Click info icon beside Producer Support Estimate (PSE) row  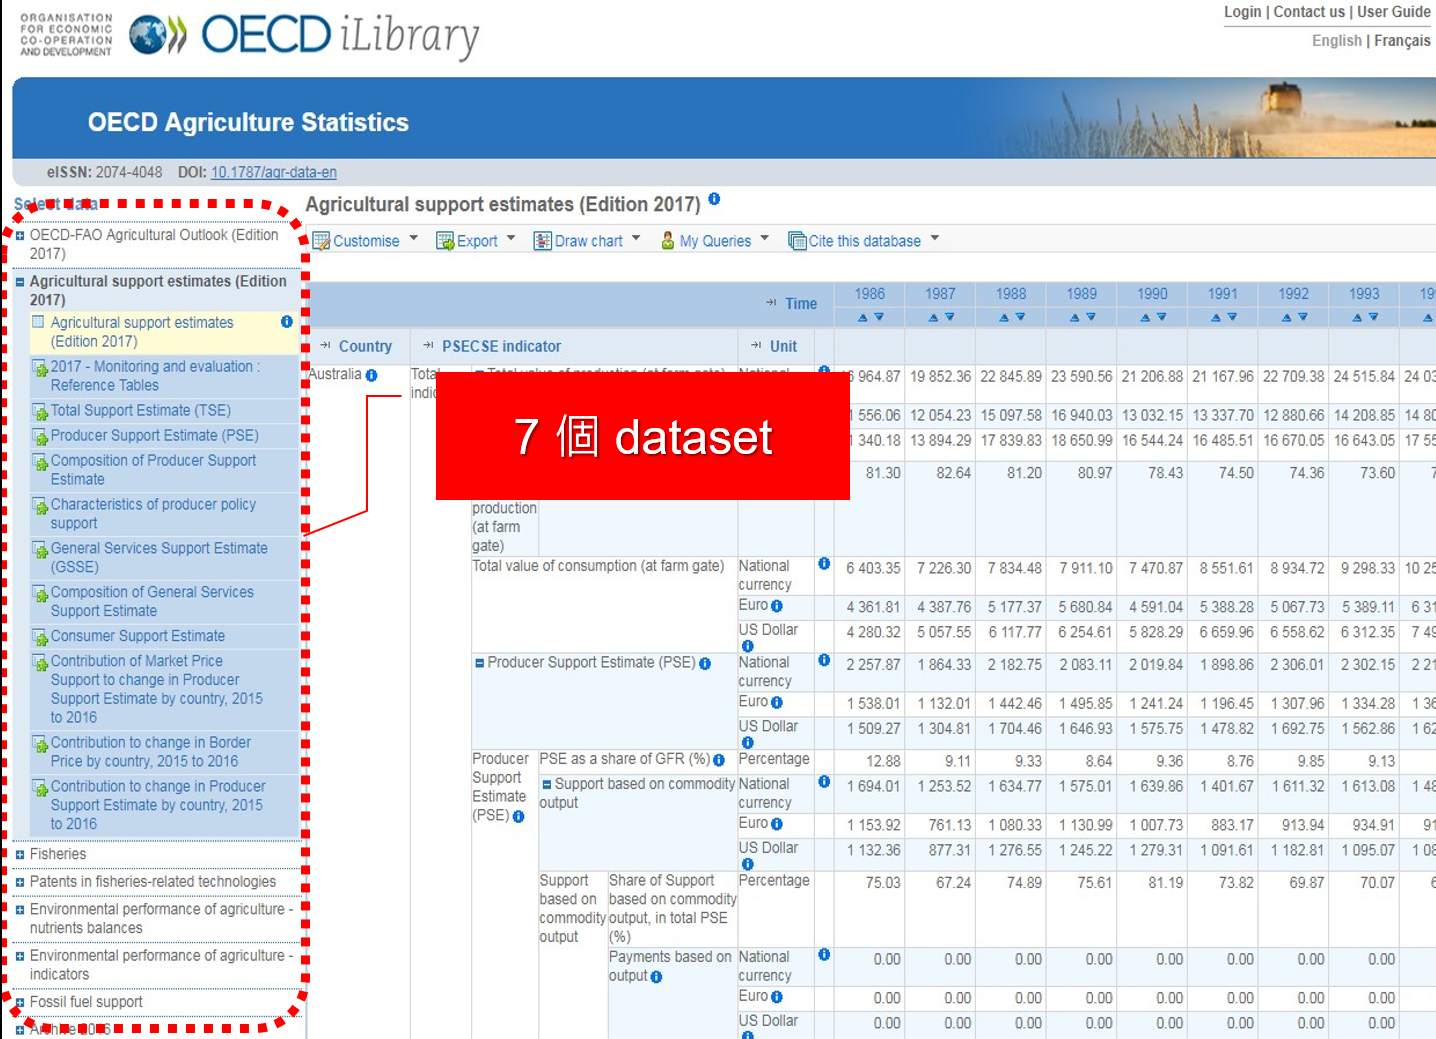click(705, 664)
